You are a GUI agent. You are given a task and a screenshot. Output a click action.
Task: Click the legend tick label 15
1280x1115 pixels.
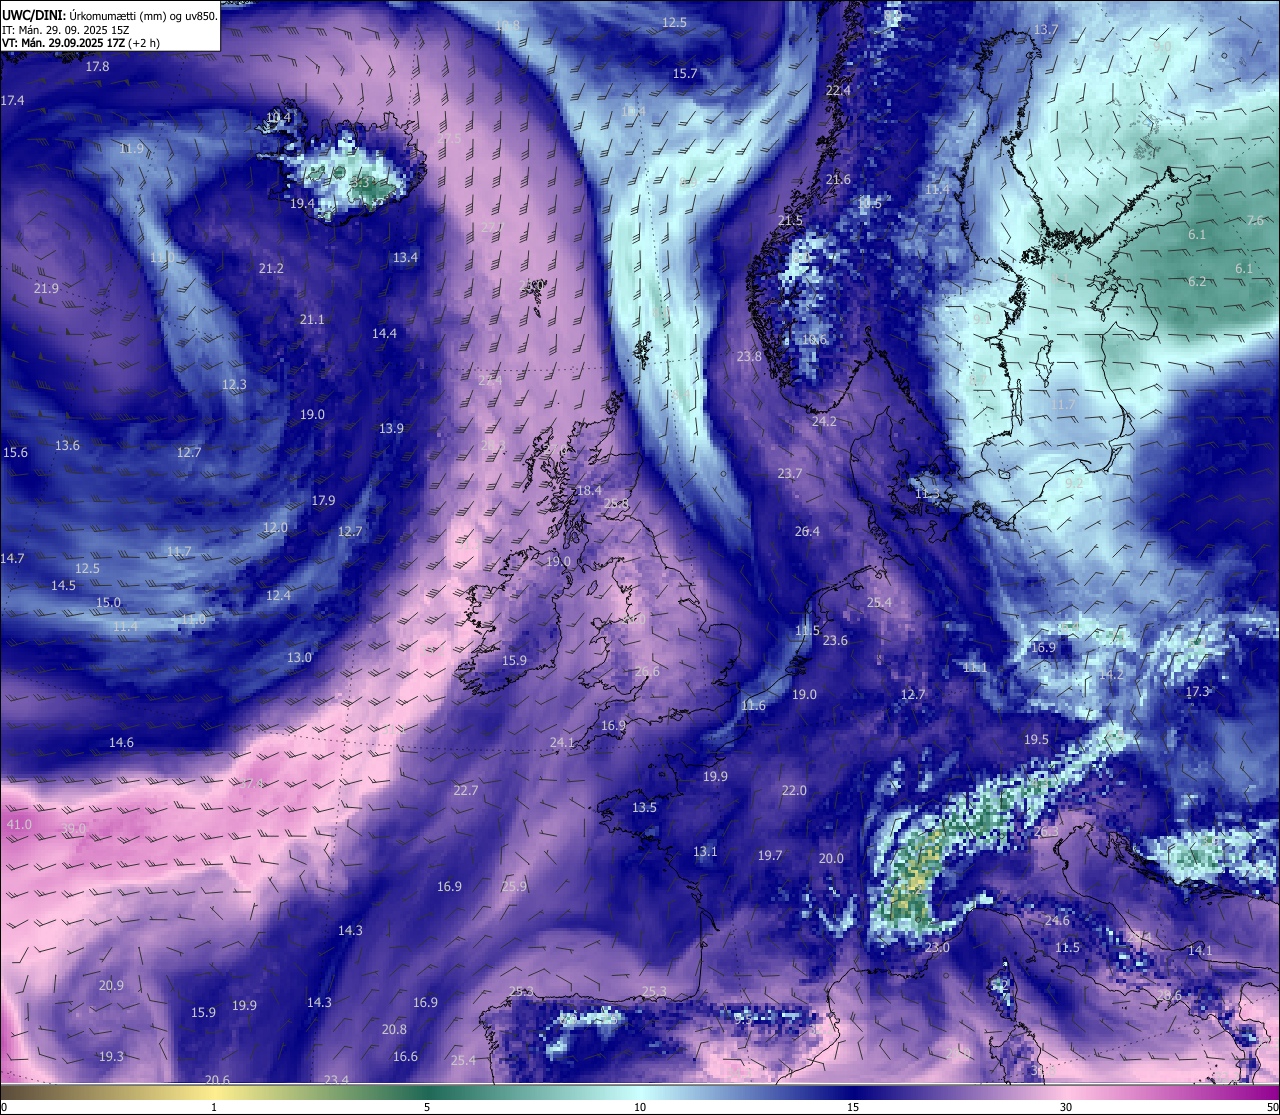tap(853, 1107)
